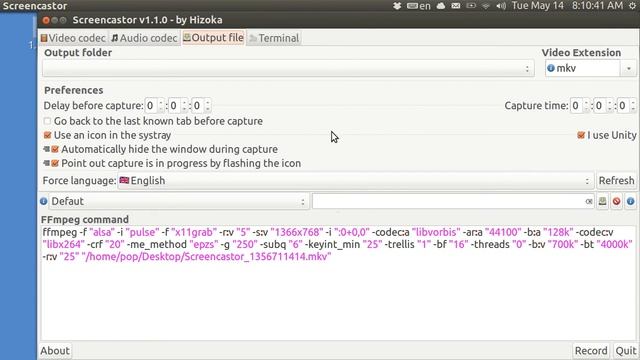
Task: Toggle Point out capture by flashing icon
Action: click(x=55, y=163)
